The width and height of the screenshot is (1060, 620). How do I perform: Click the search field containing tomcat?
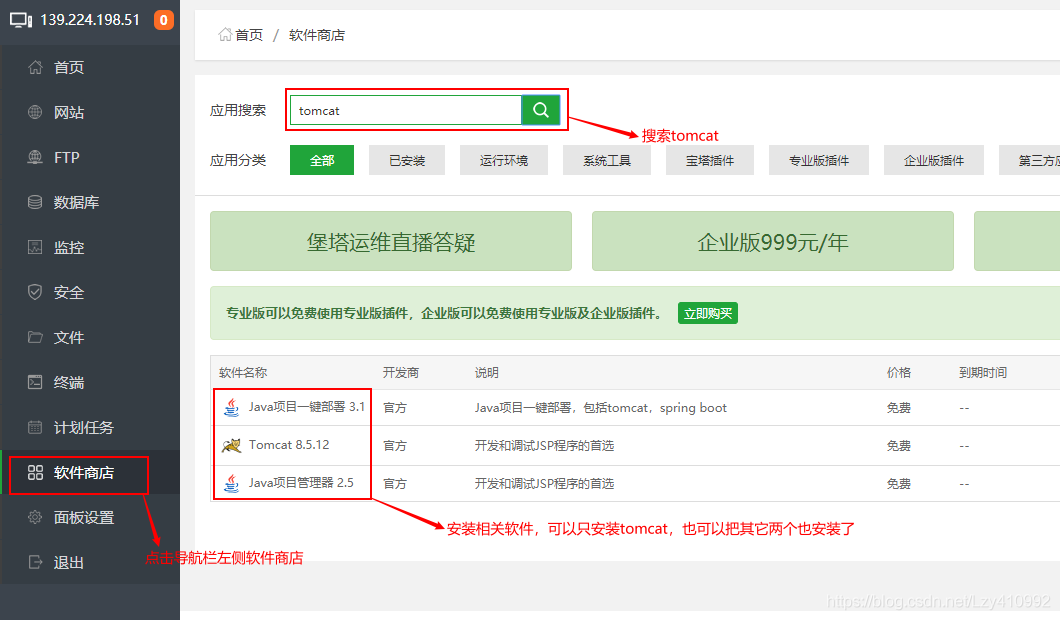pos(406,110)
